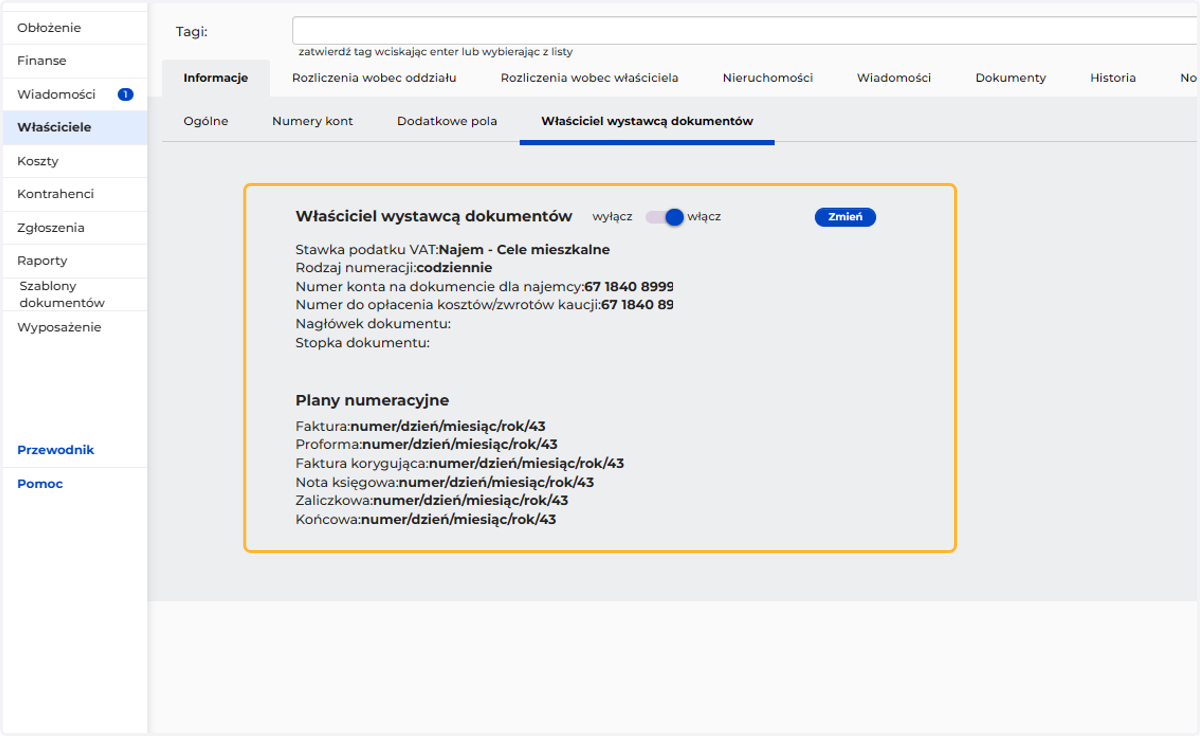Select the Ogólne sub-tab
The image size is (1200, 736).
206,121
